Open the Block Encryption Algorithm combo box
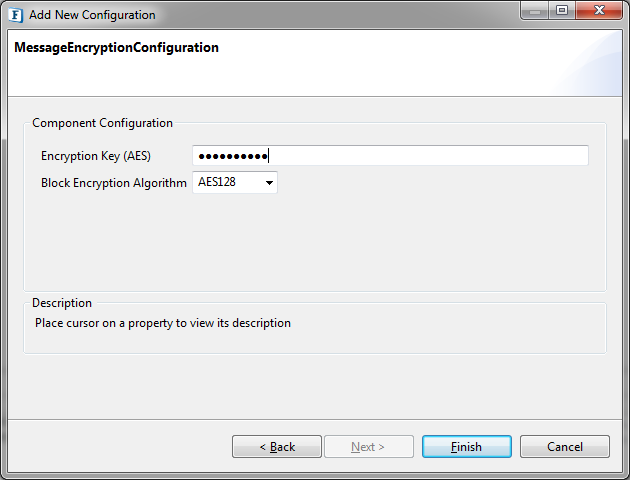630x480 pixels. coord(234,183)
